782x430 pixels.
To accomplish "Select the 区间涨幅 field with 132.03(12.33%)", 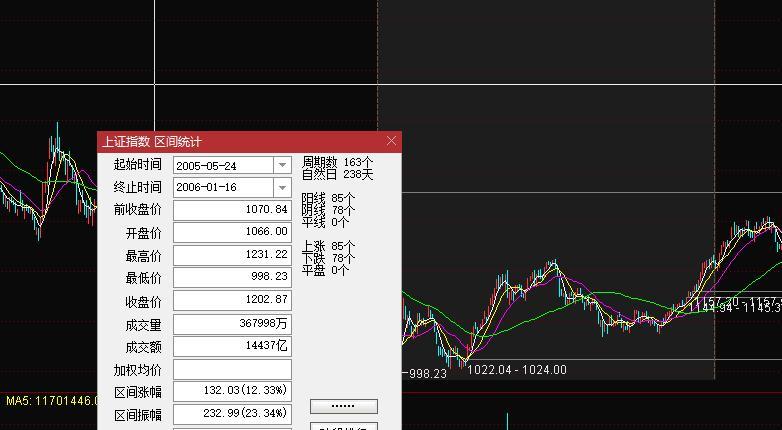I will tap(232, 392).
